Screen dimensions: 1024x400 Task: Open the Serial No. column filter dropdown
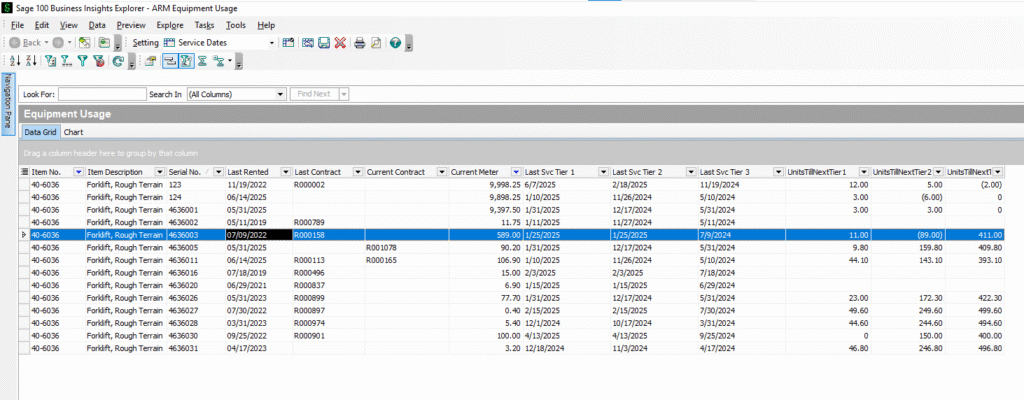pyautogui.click(x=219, y=171)
